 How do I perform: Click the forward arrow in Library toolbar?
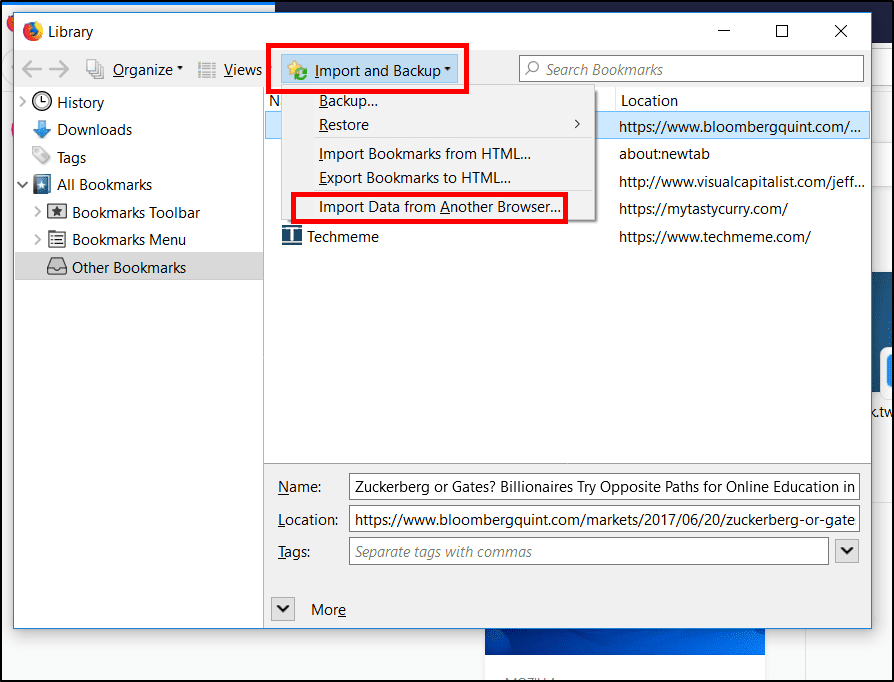pos(59,70)
